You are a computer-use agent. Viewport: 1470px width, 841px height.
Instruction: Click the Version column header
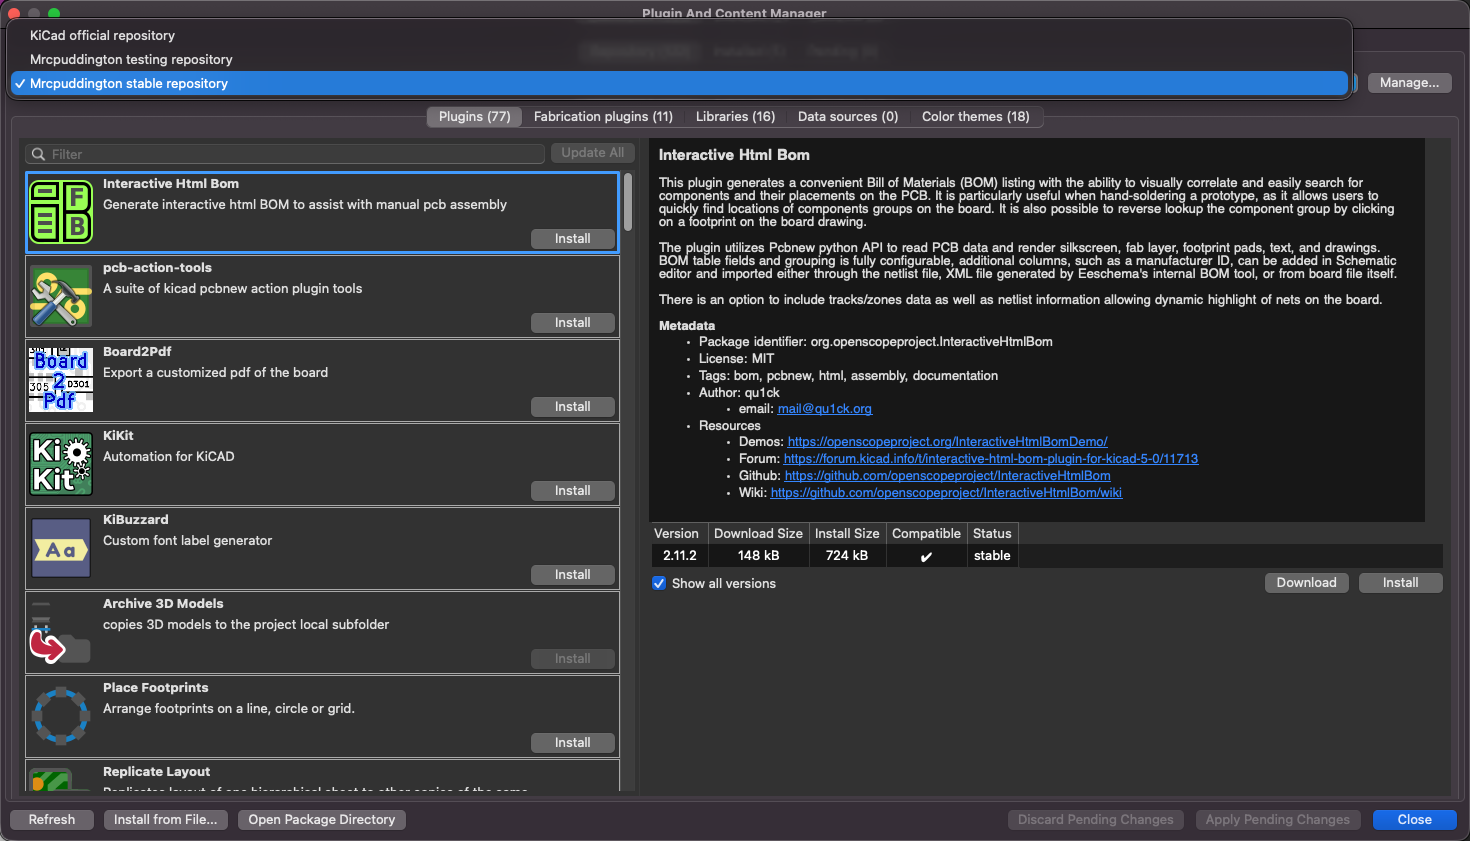pyautogui.click(x=677, y=534)
